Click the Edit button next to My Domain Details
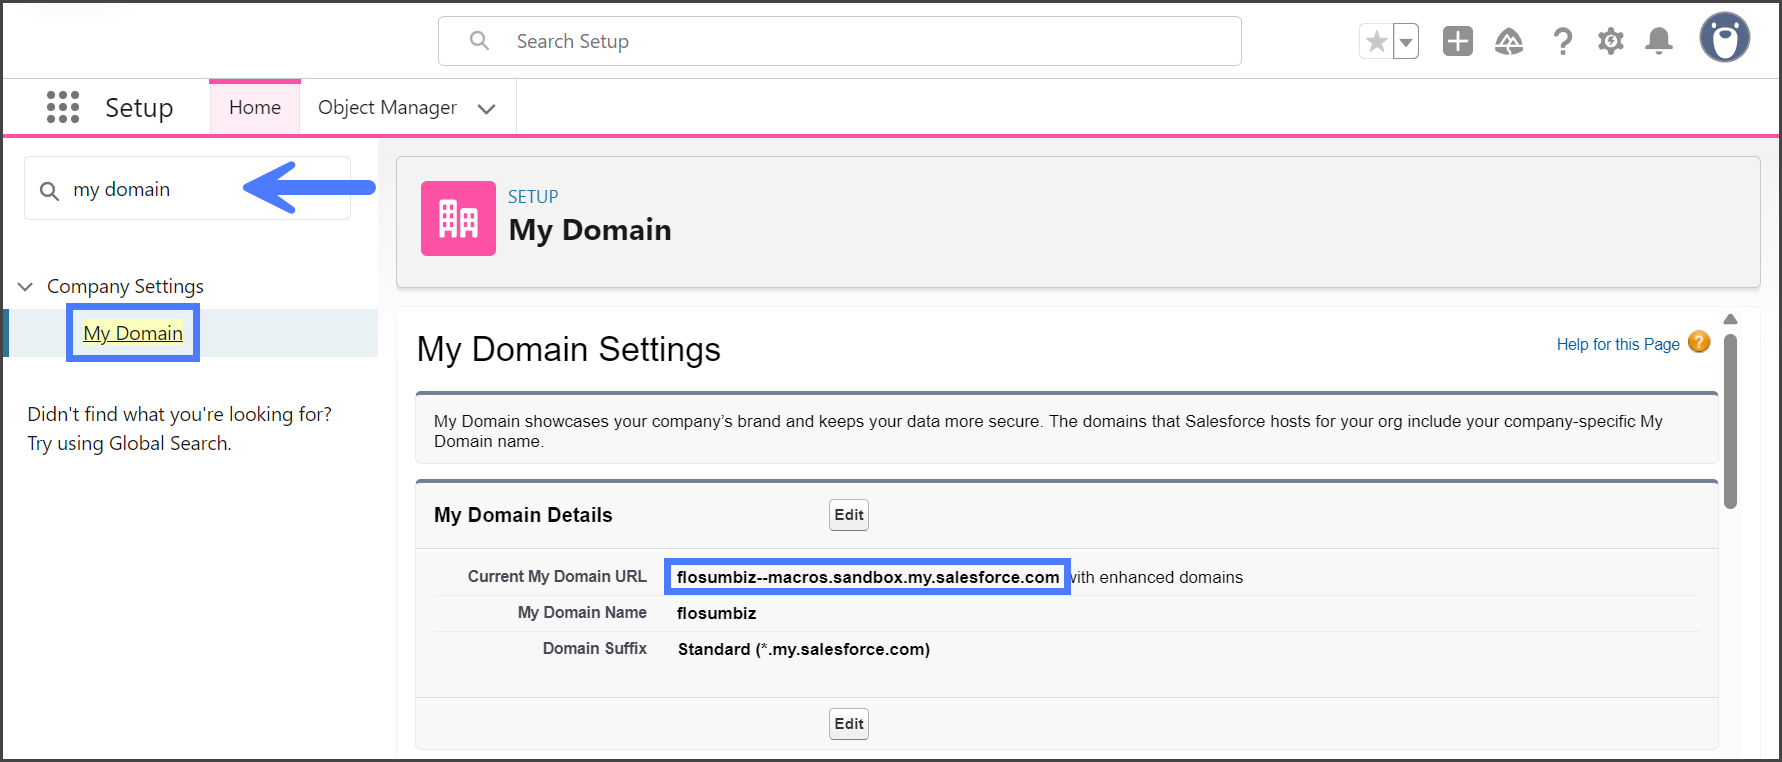Screen dimensions: 1782x762 (848, 515)
